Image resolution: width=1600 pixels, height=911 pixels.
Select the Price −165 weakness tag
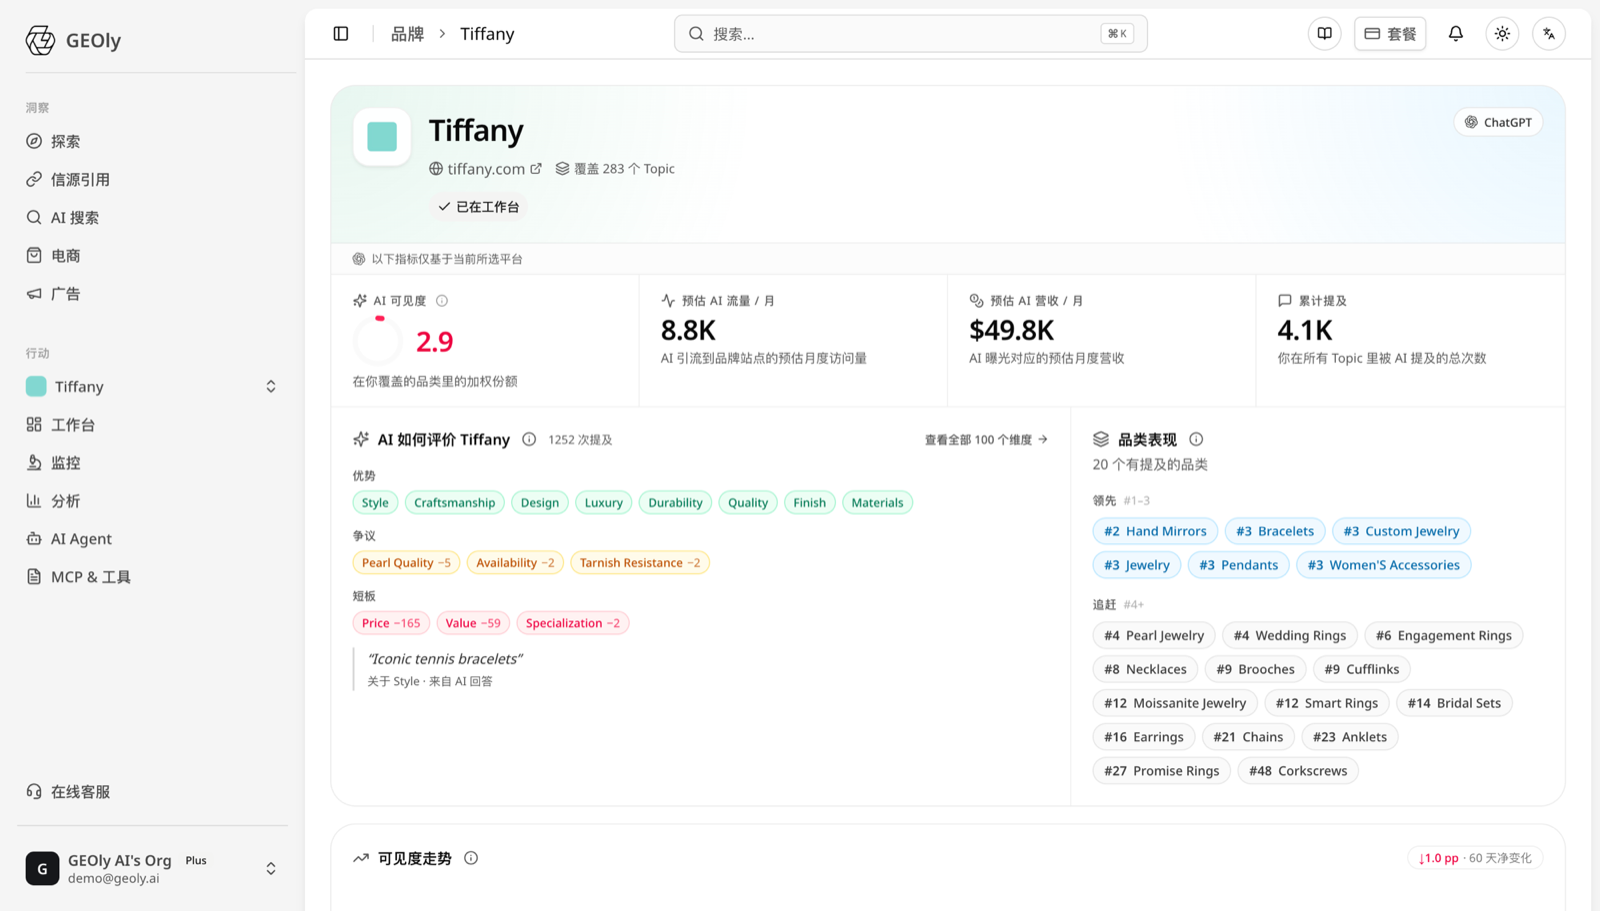click(391, 623)
